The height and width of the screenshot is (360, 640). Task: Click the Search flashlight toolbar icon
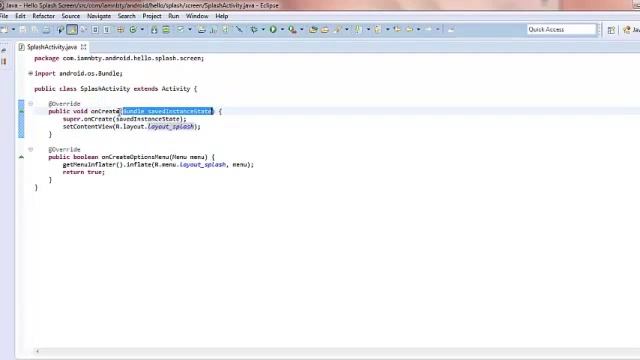(x=338, y=29)
